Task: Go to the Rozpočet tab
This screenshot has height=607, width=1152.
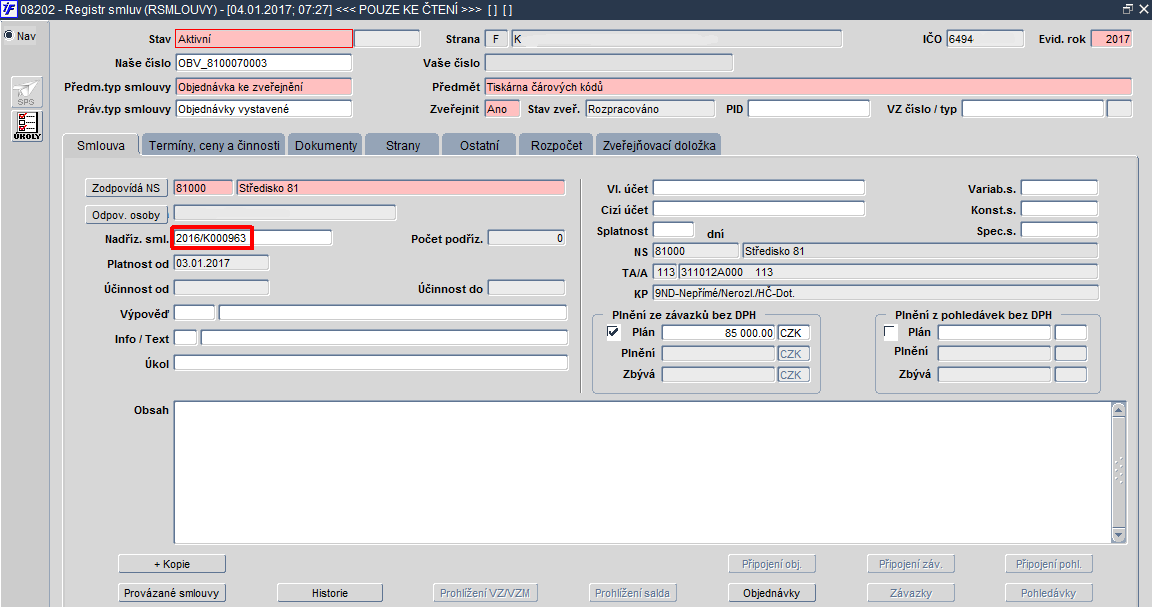Action: [556, 145]
